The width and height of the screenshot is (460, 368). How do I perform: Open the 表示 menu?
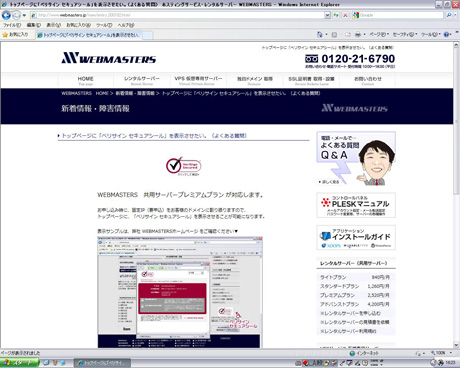pos(53,25)
